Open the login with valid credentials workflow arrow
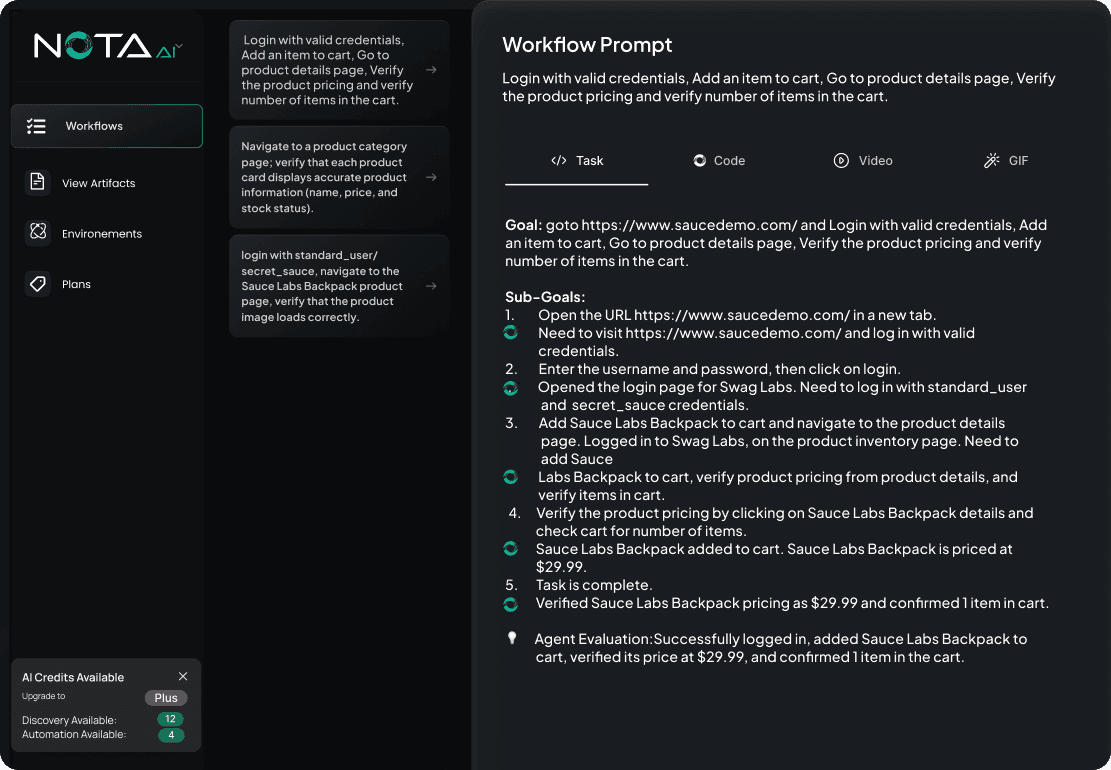This screenshot has width=1111, height=770. tap(431, 70)
